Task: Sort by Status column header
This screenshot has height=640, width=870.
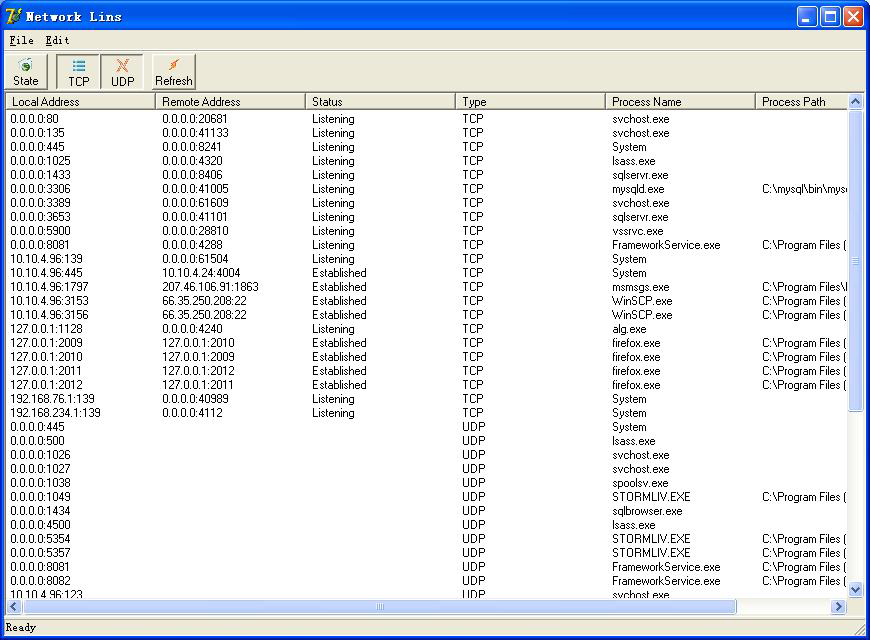Action: click(x=381, y=102)
